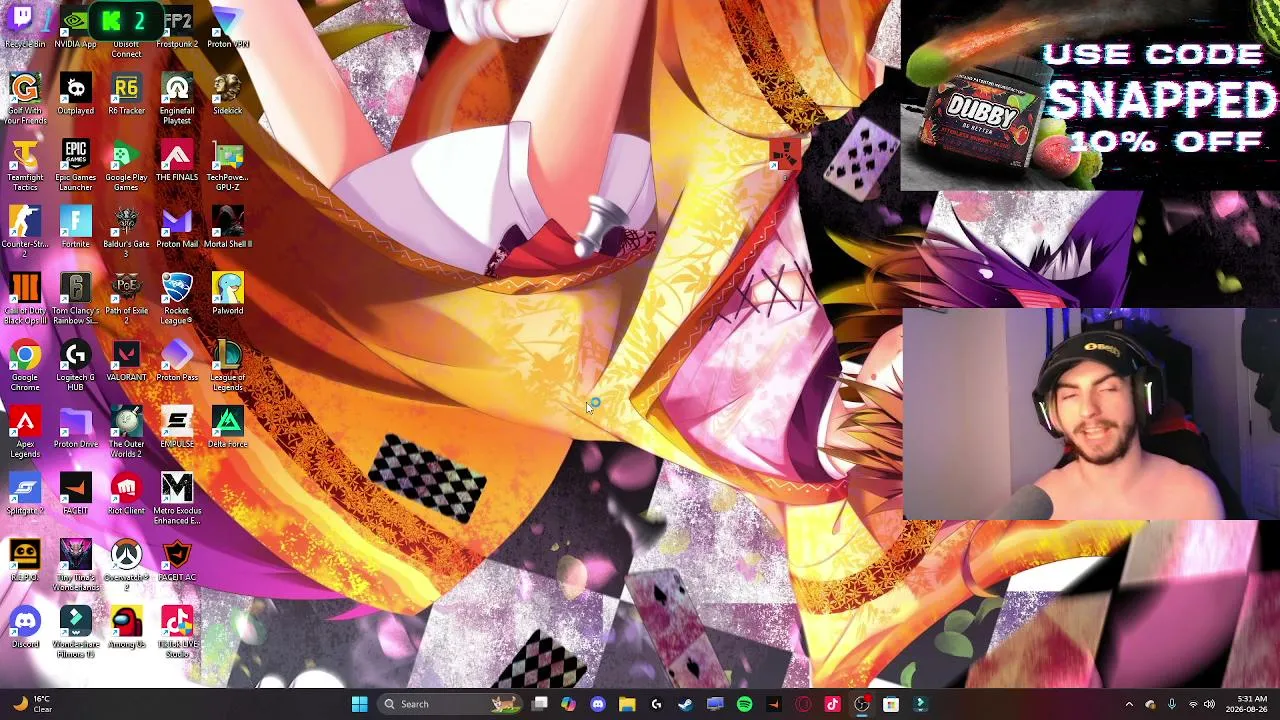The width and height of the screenshot is (1280, 720).
Task: Select the Enginefall Playtest desktop icon
Action: click(177, 100)
